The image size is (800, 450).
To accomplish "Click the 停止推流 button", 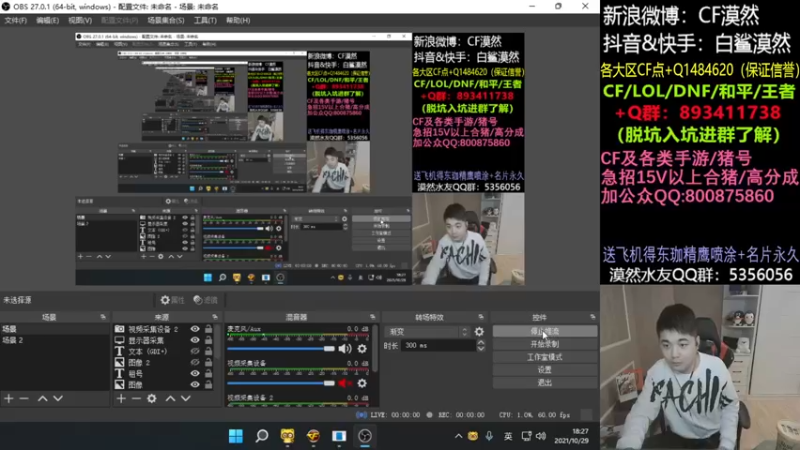I will 544,331.
